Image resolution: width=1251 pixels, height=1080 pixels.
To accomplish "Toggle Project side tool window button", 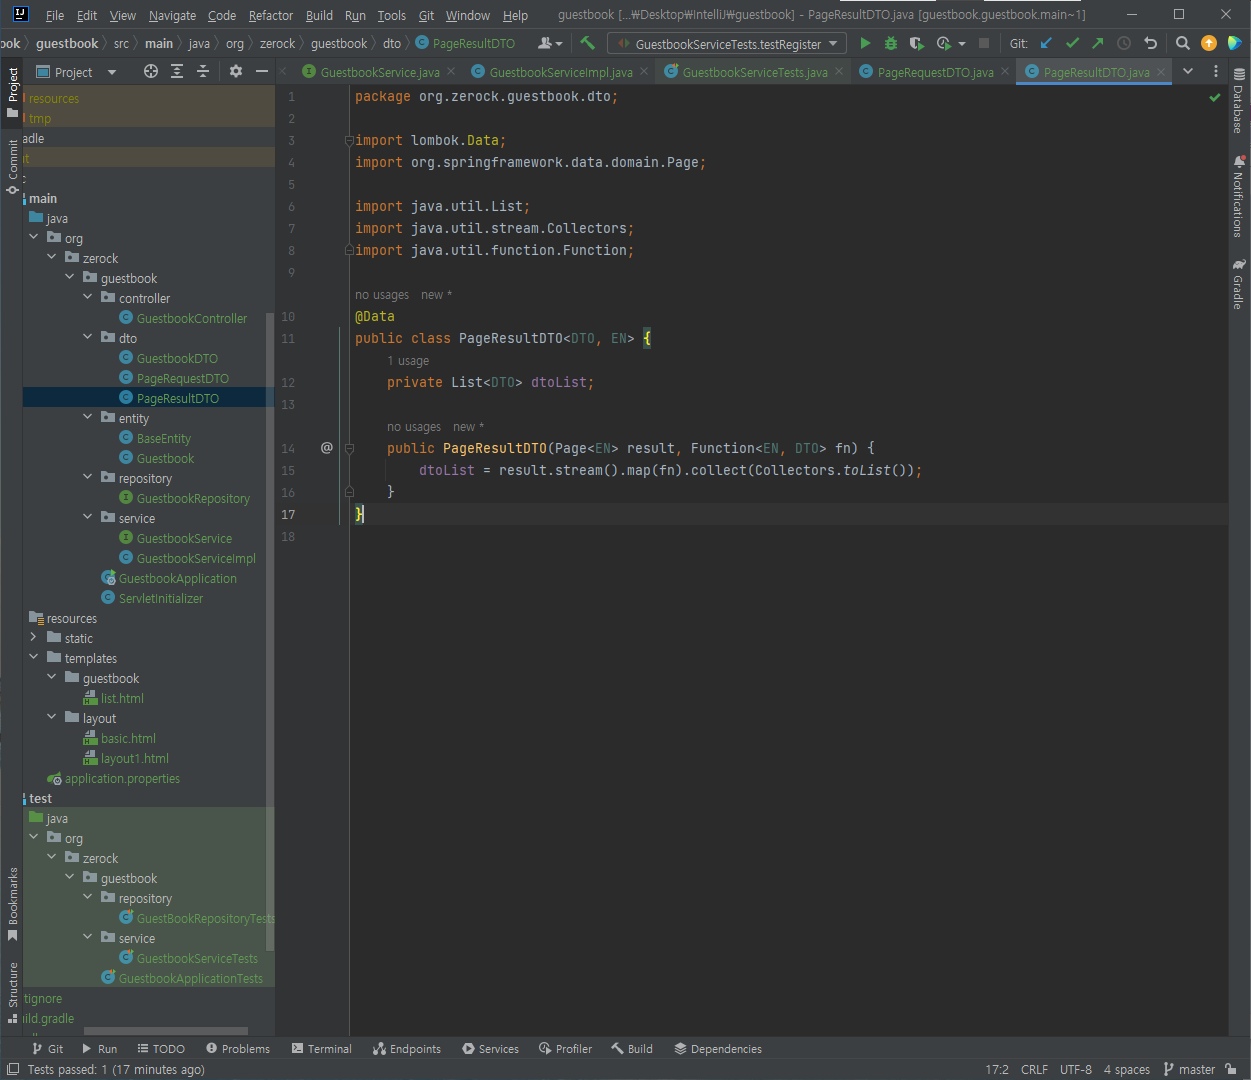I will 13,92.
